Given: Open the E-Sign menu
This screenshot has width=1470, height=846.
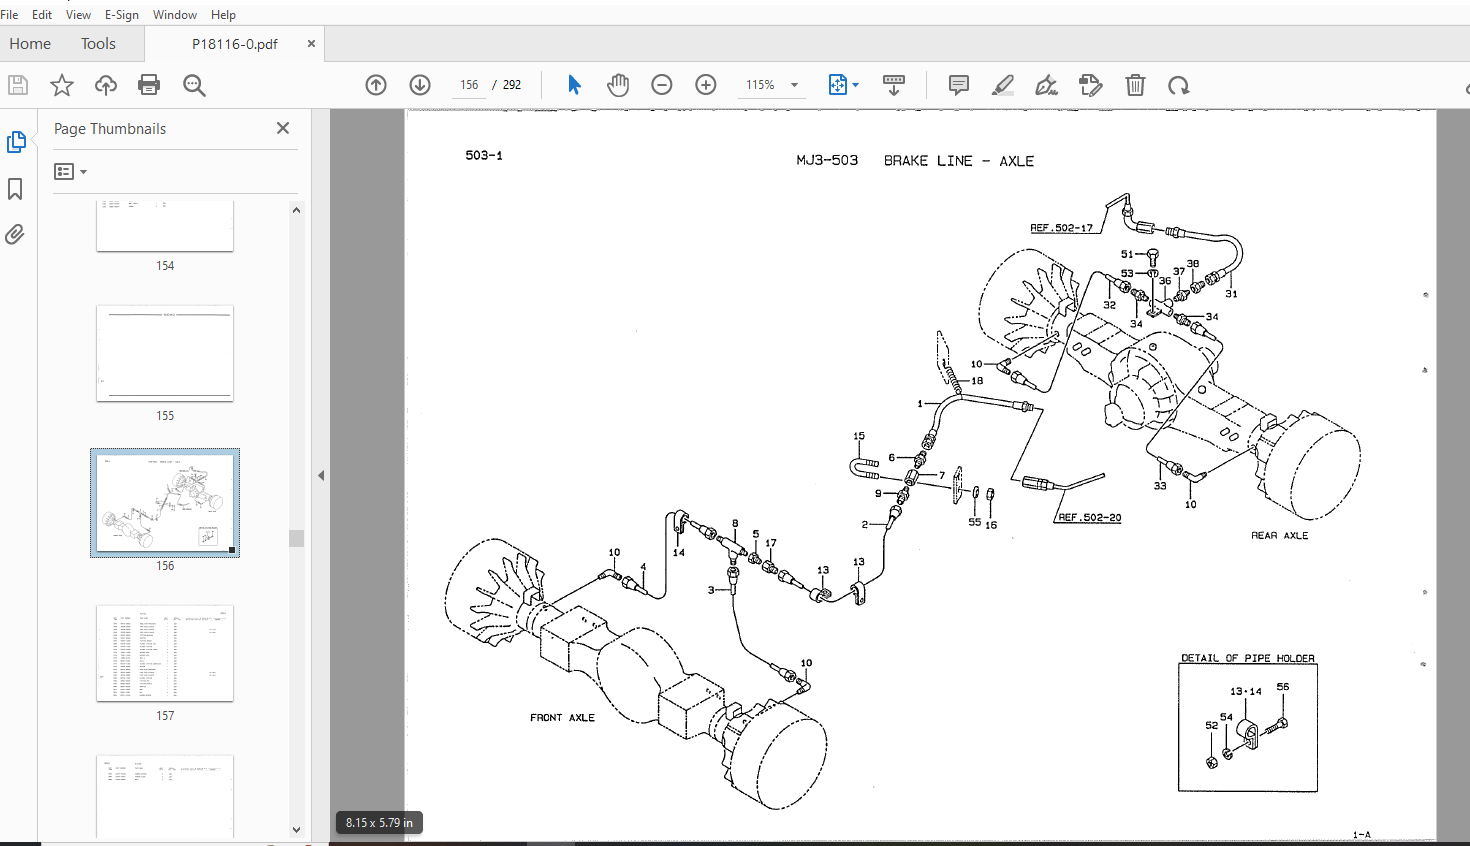Looking at the screenshot, I should click(122, 14).
